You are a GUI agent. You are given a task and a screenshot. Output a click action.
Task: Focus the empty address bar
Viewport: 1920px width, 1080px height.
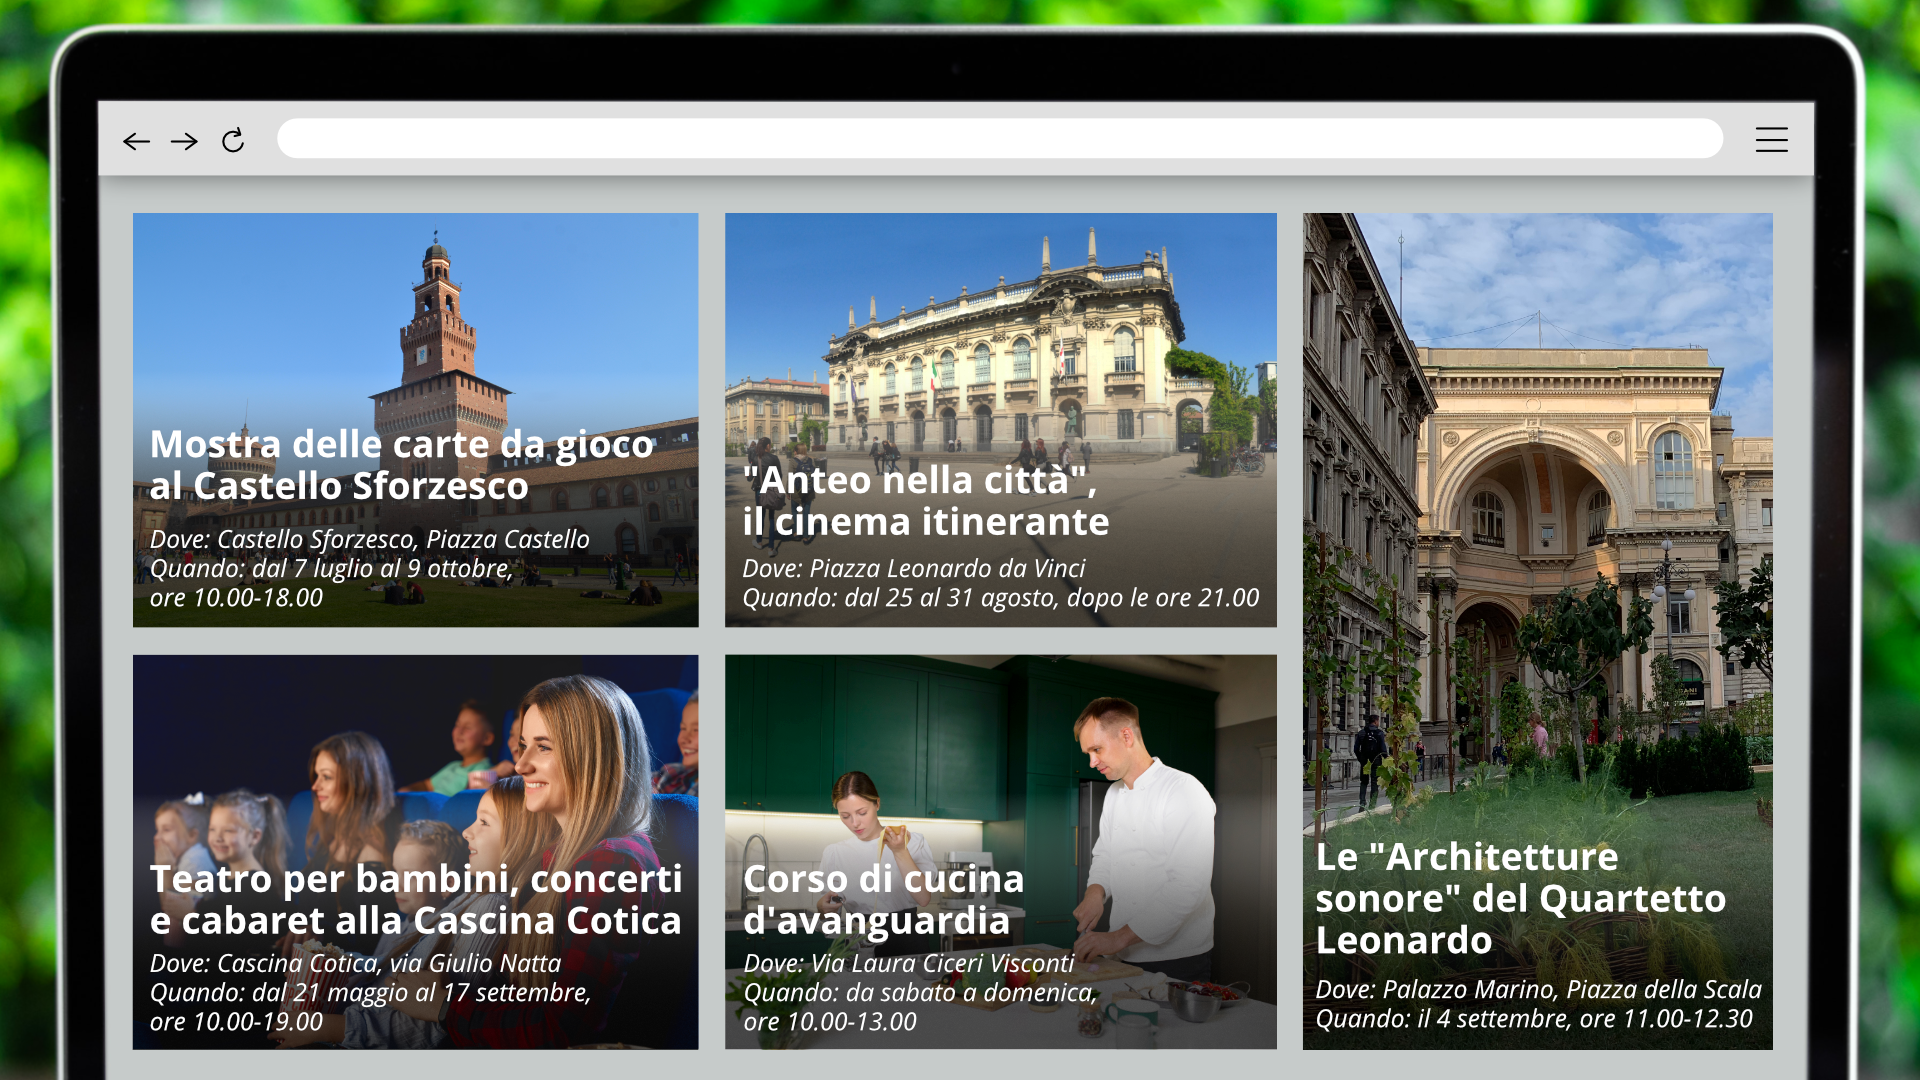pos(998,139)
